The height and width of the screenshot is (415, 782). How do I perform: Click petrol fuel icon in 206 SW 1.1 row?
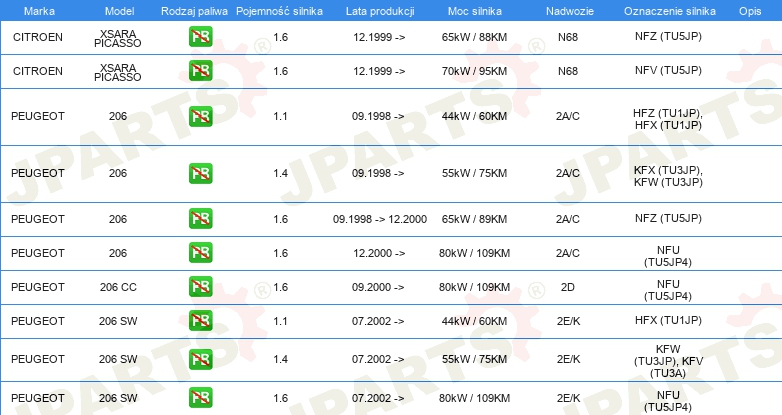point(200,321)
